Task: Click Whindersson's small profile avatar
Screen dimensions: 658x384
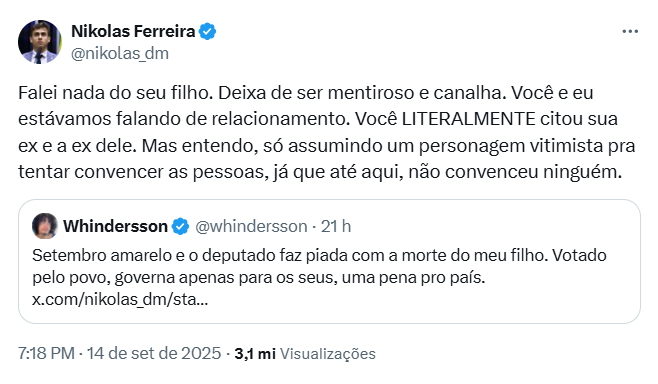Action: pos(45,226)
